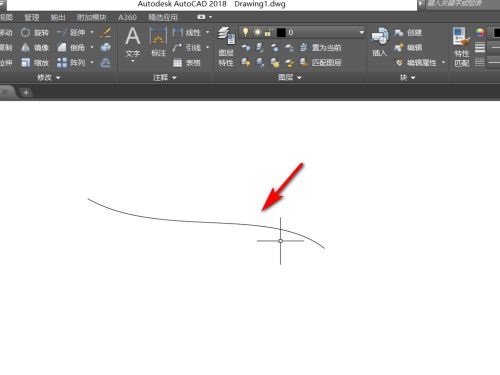
Task: Open the layer list dropdown arrow
Action: click(361, 33)
